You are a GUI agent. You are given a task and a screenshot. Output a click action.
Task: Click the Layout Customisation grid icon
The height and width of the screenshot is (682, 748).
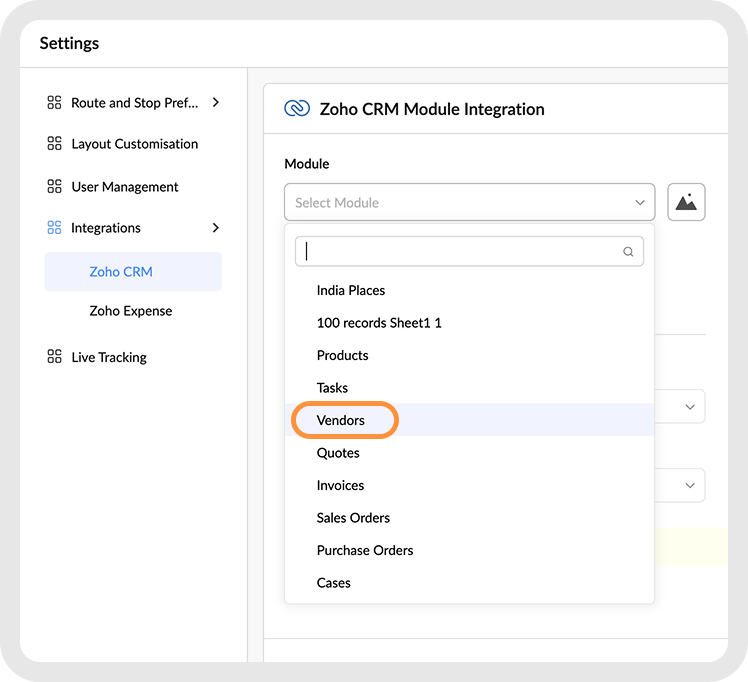coord(55,144)
